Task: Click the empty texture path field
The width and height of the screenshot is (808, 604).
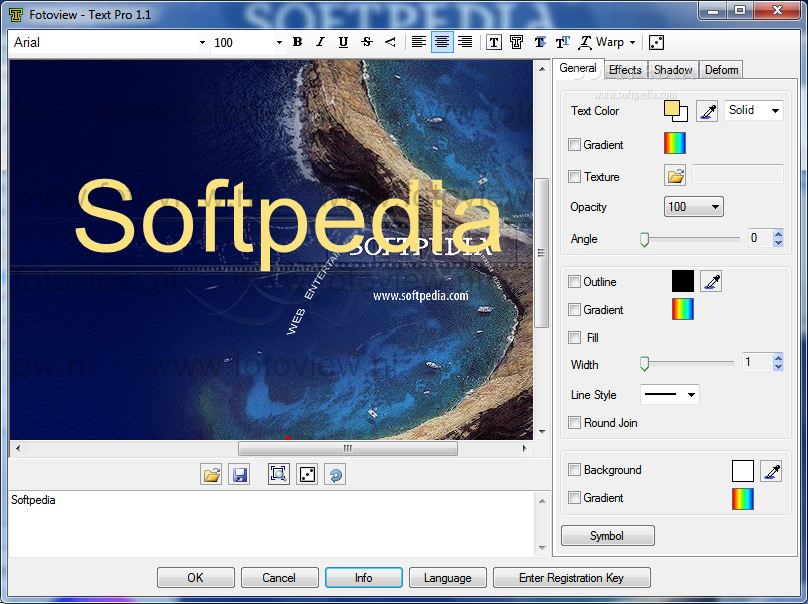Action: pos(737,174)
